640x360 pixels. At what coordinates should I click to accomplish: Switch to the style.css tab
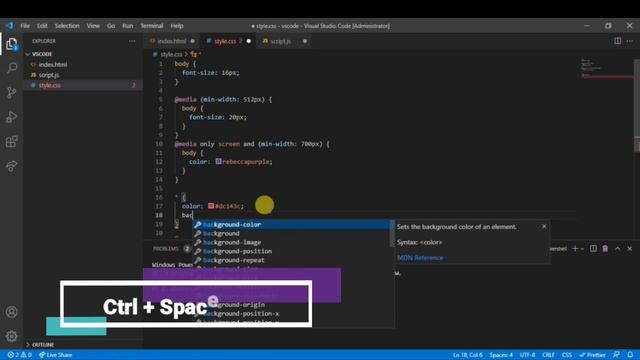[x=227, y=41]
